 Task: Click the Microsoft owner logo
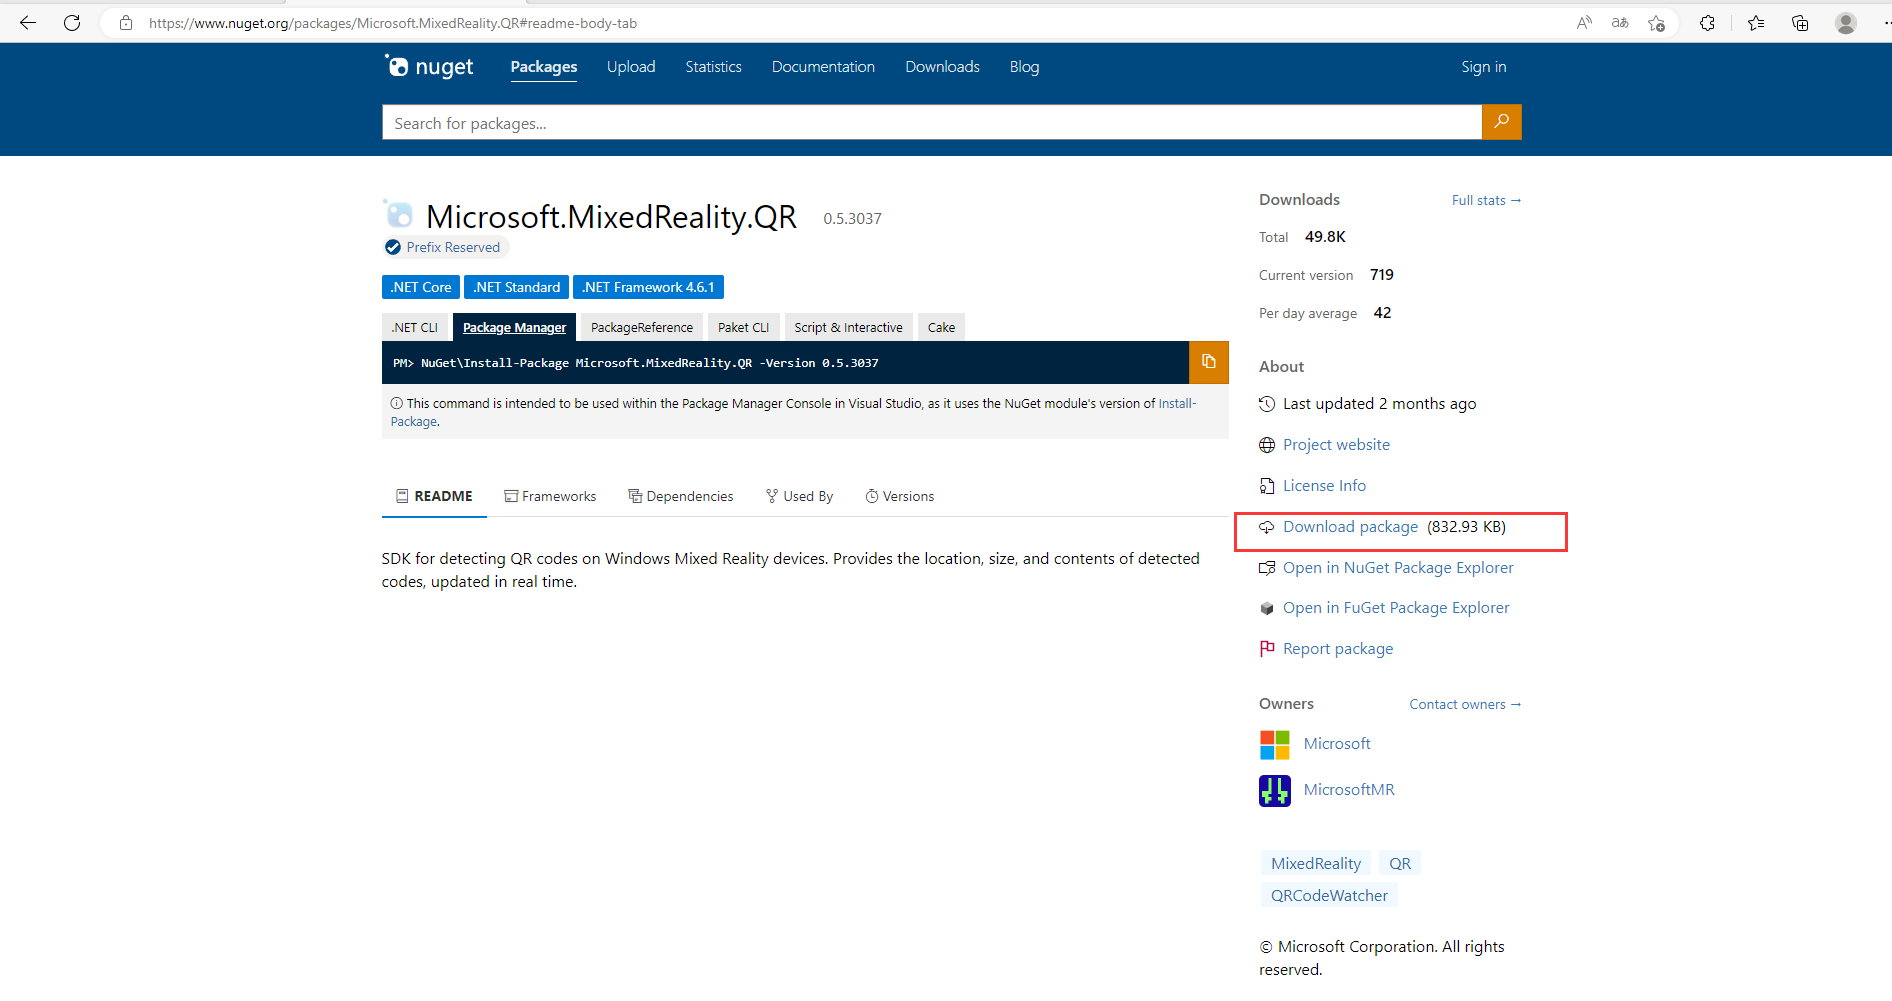tap(1274, 744)
